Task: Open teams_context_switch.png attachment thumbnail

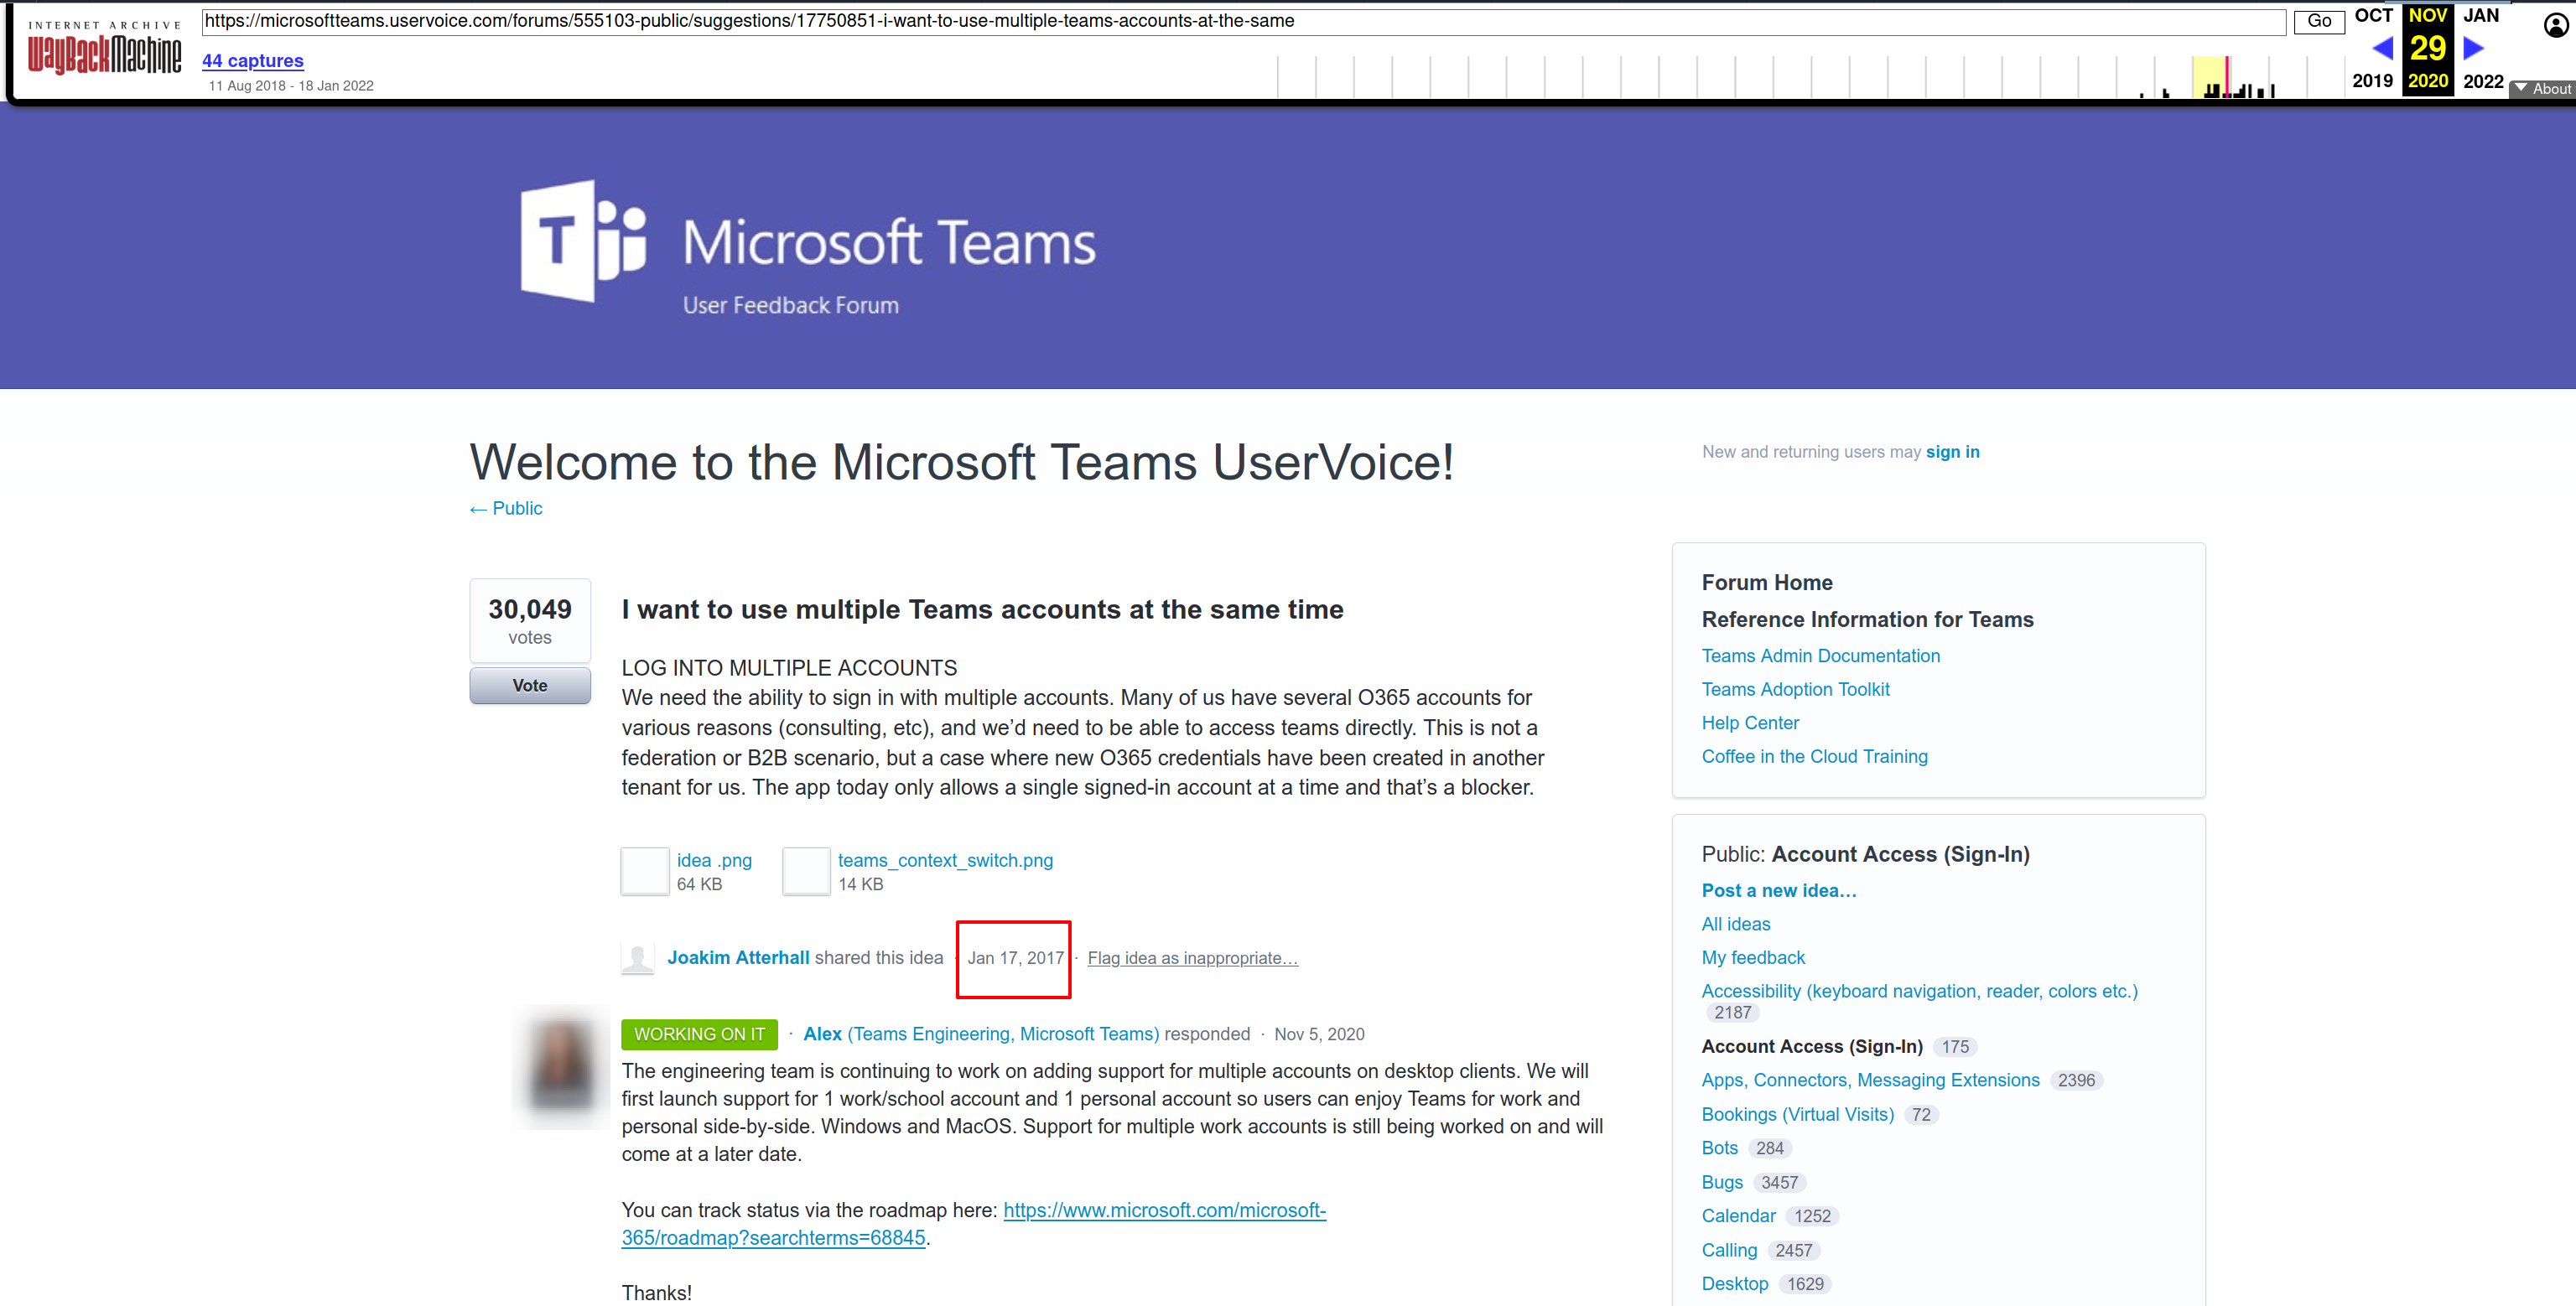Action: 806,871
